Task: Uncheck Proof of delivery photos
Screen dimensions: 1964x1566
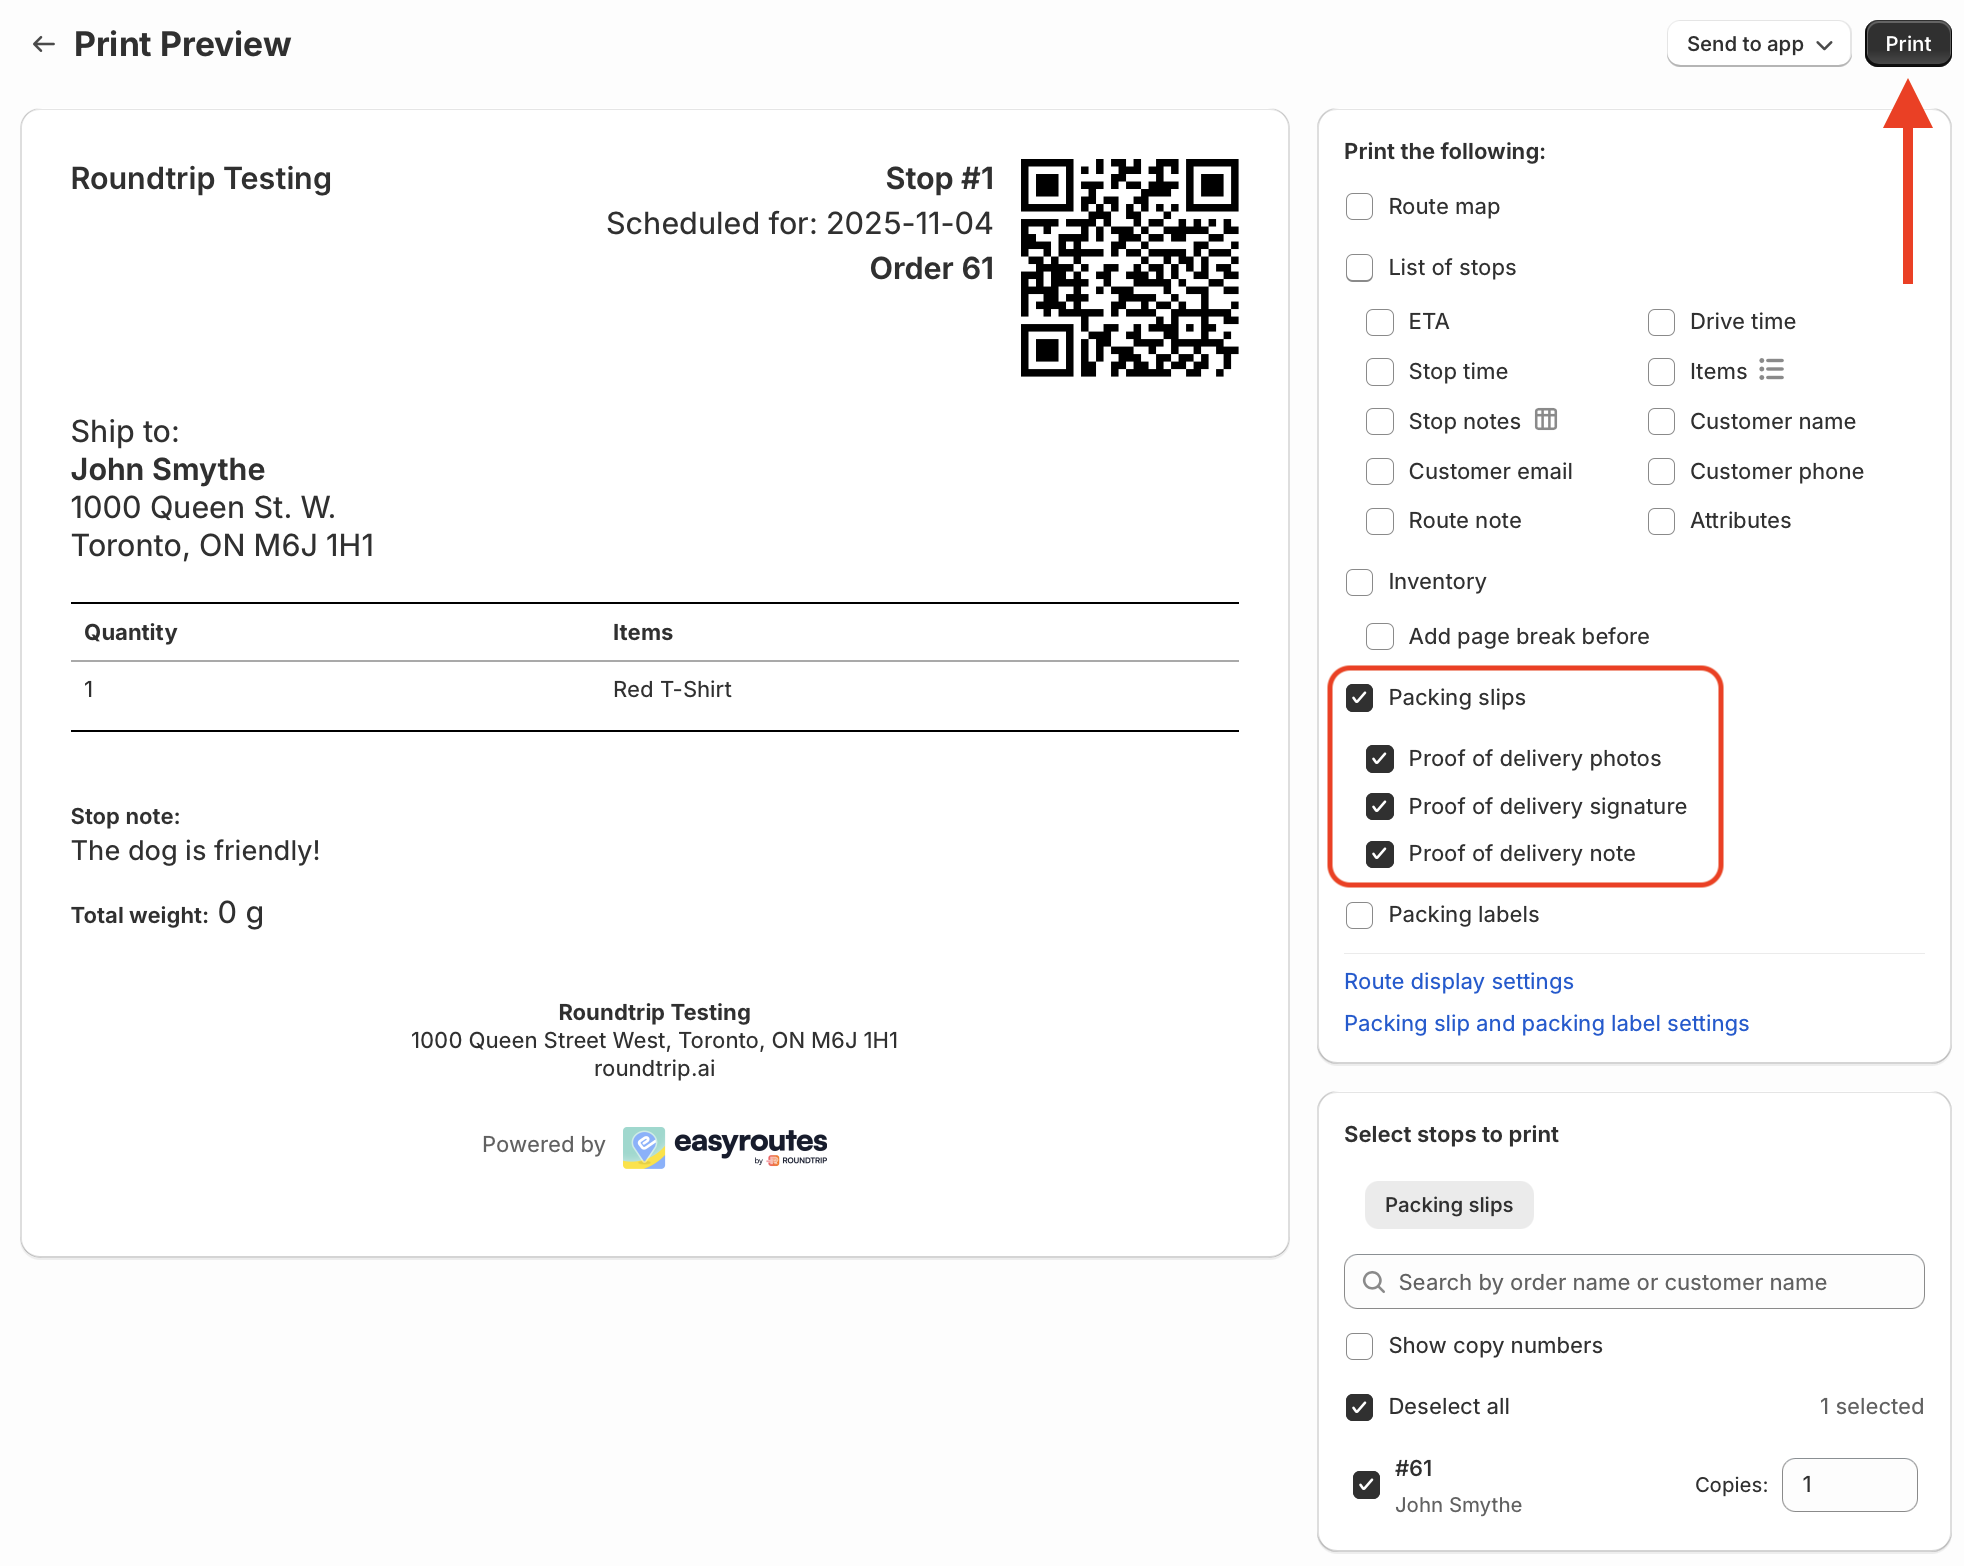Action: point(1379,759)
